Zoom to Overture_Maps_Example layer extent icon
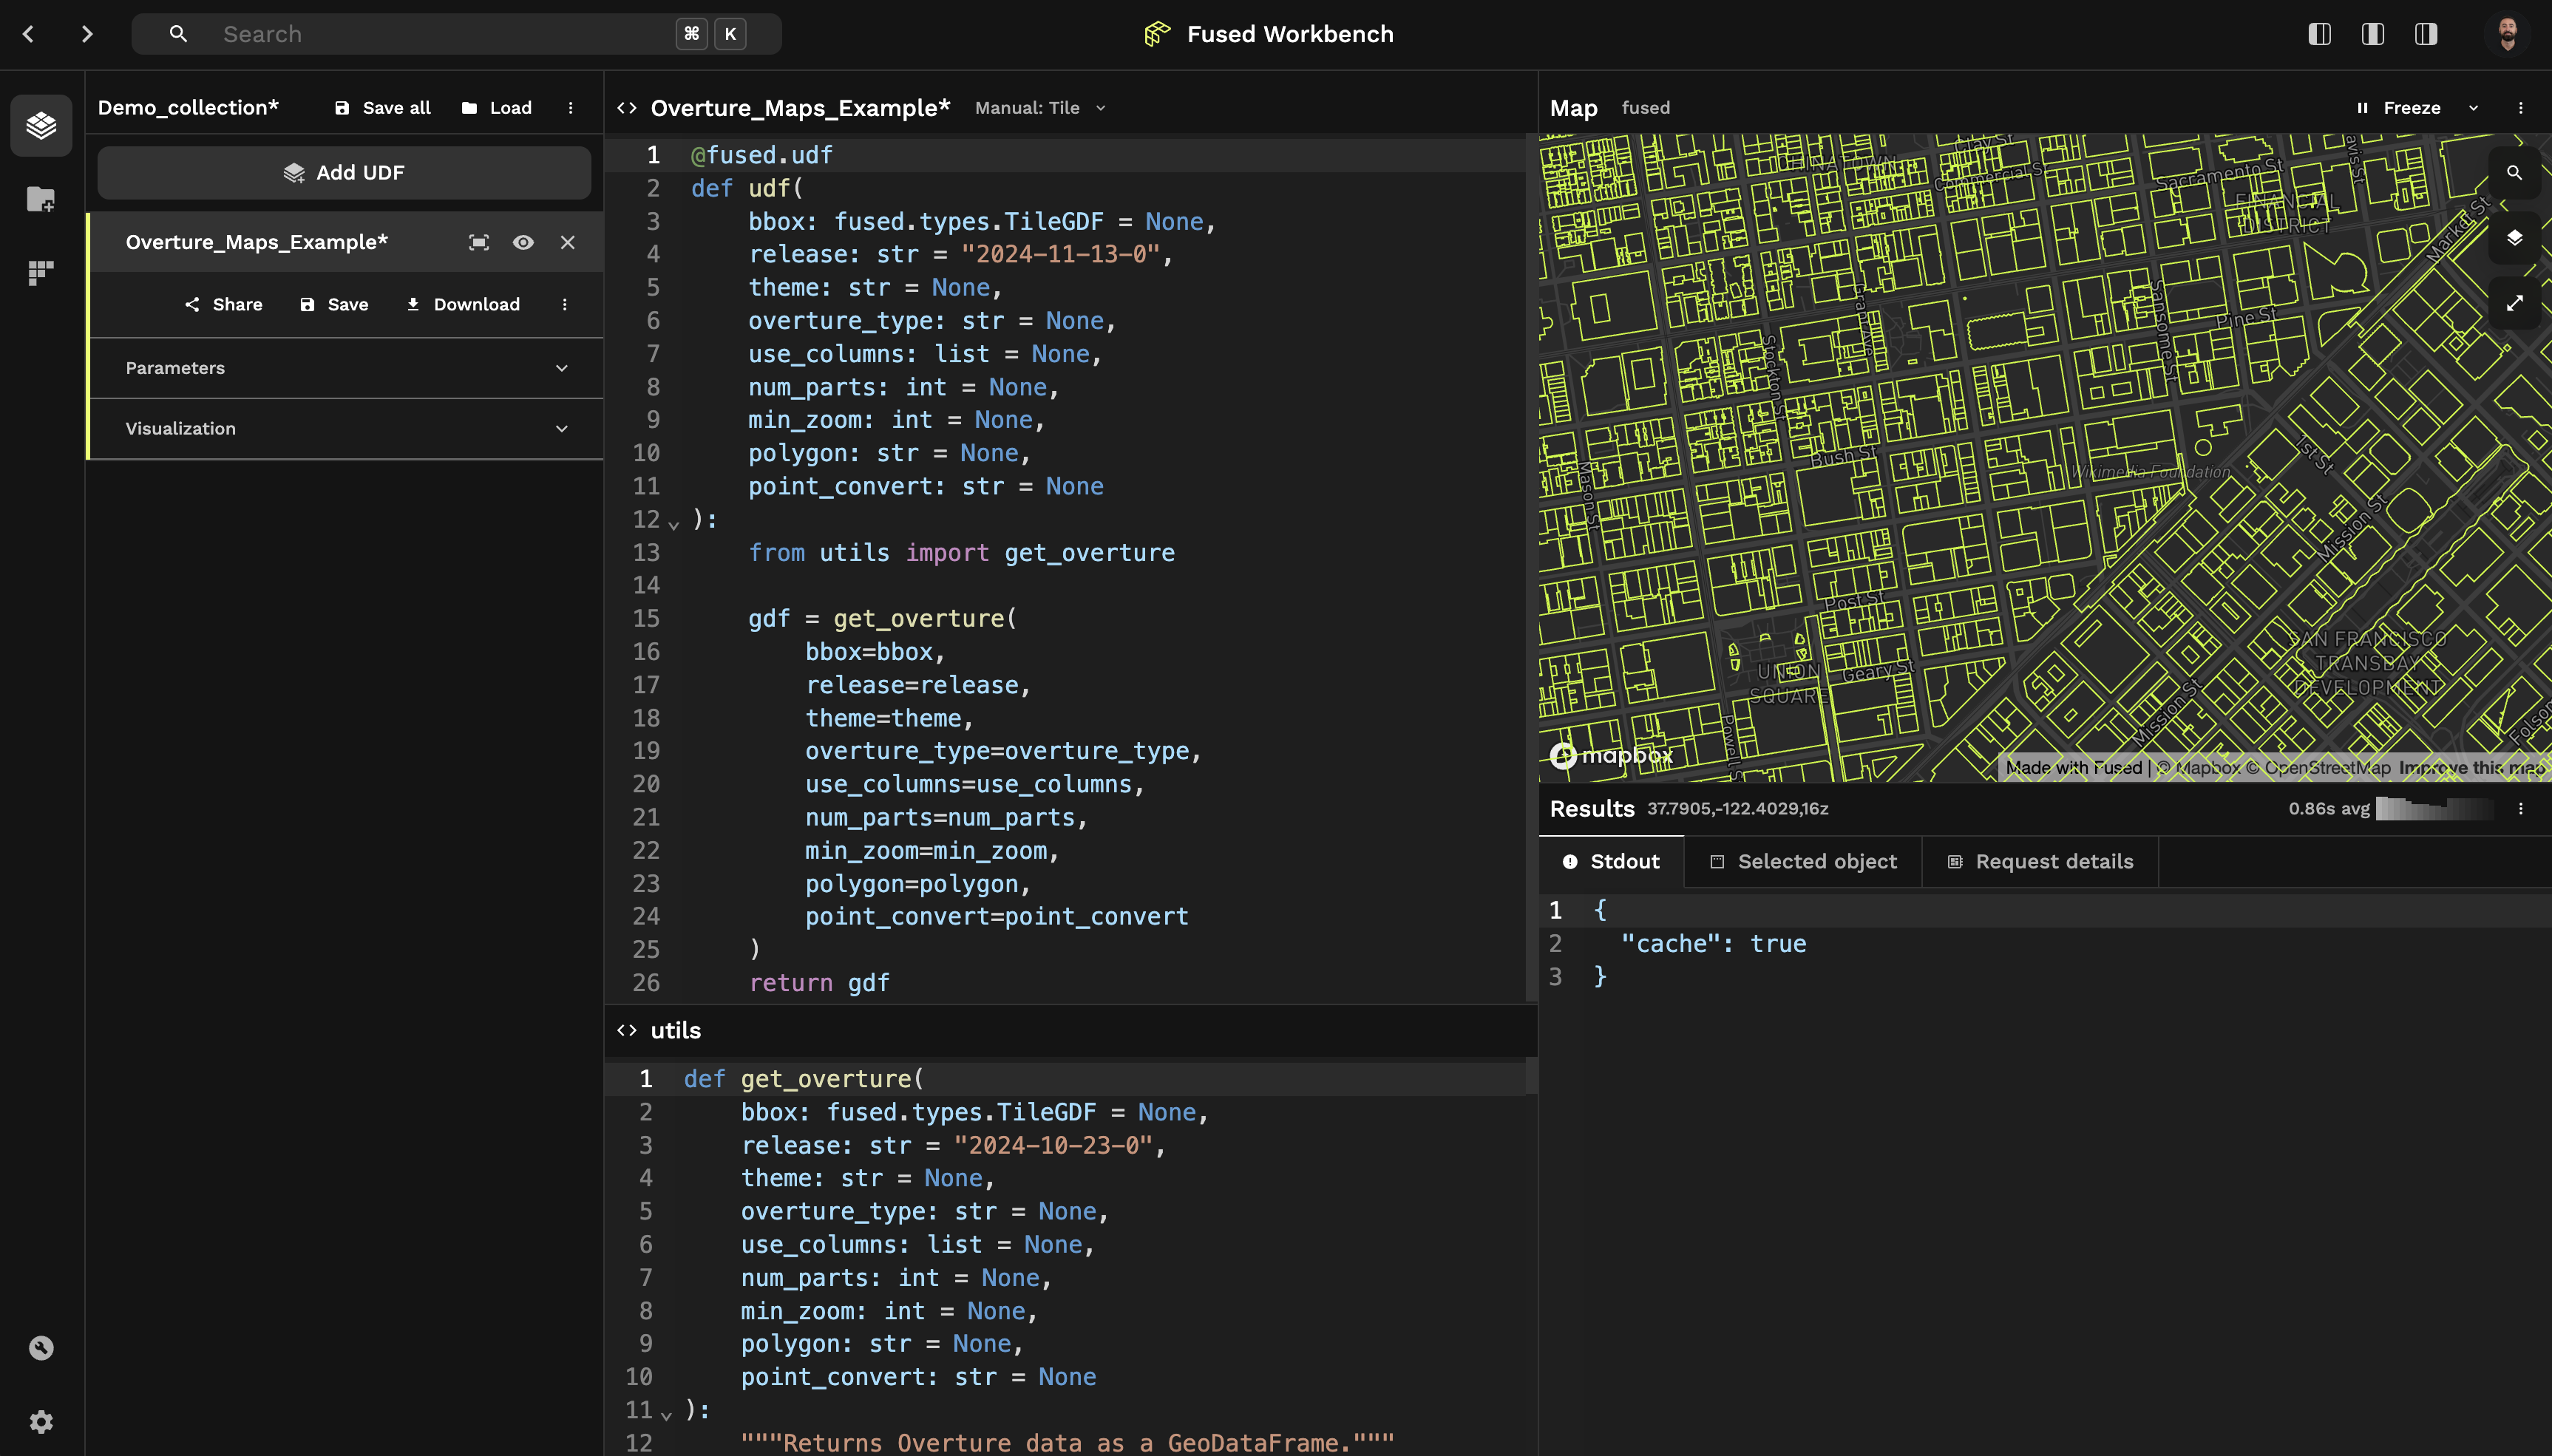The height and width of the screenshot is (1456, 2552). click(x=479, y=242)
